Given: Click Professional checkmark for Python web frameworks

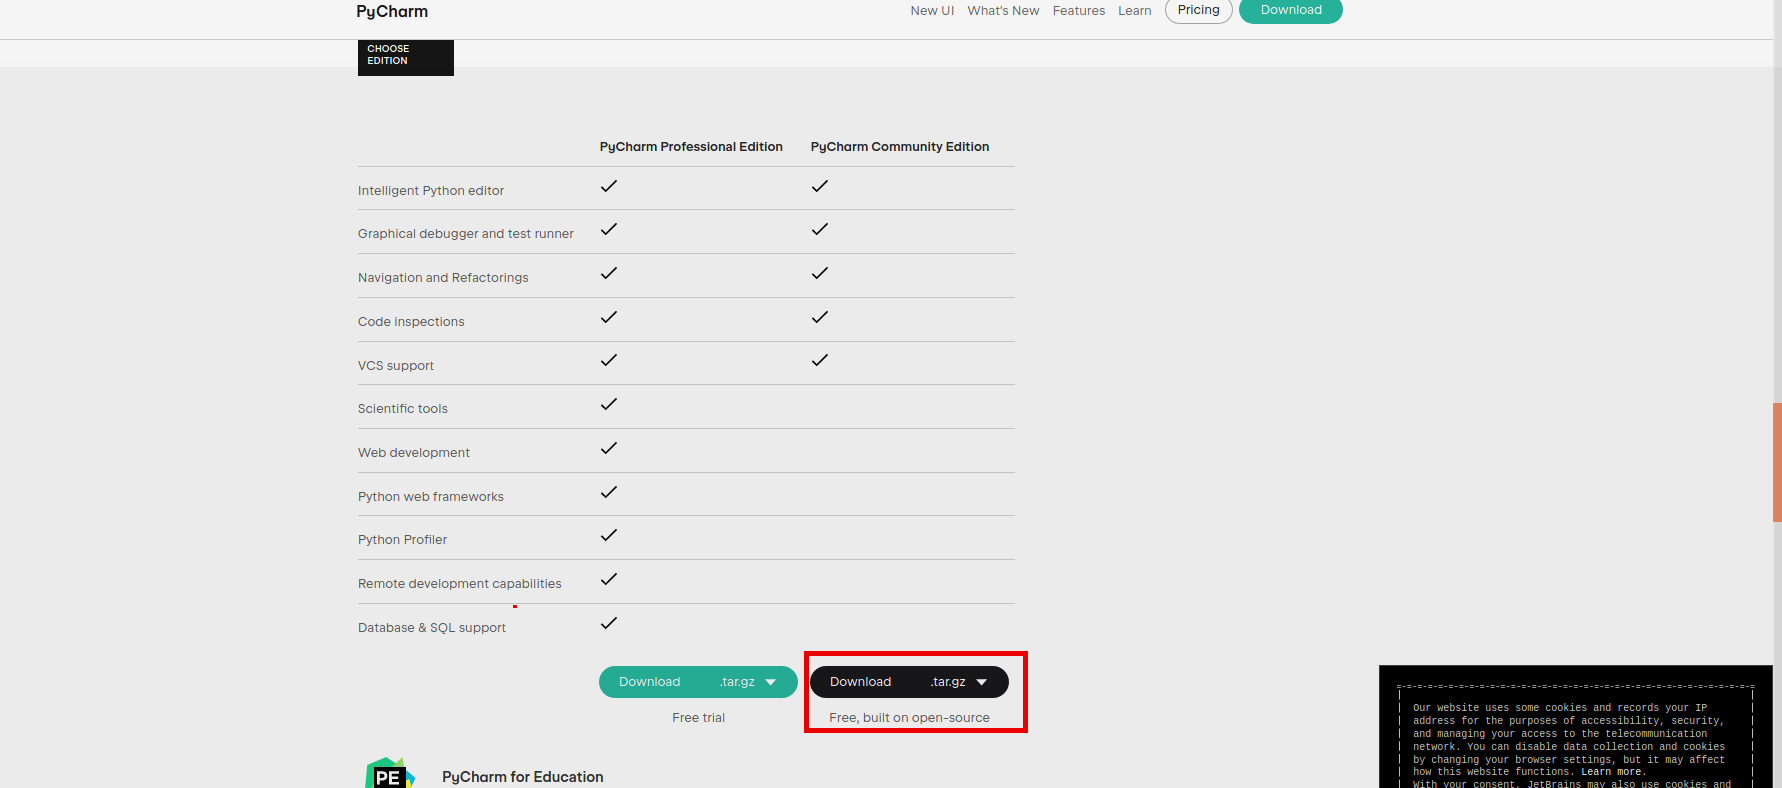Looking at the screenshot, I should point(609,492).
